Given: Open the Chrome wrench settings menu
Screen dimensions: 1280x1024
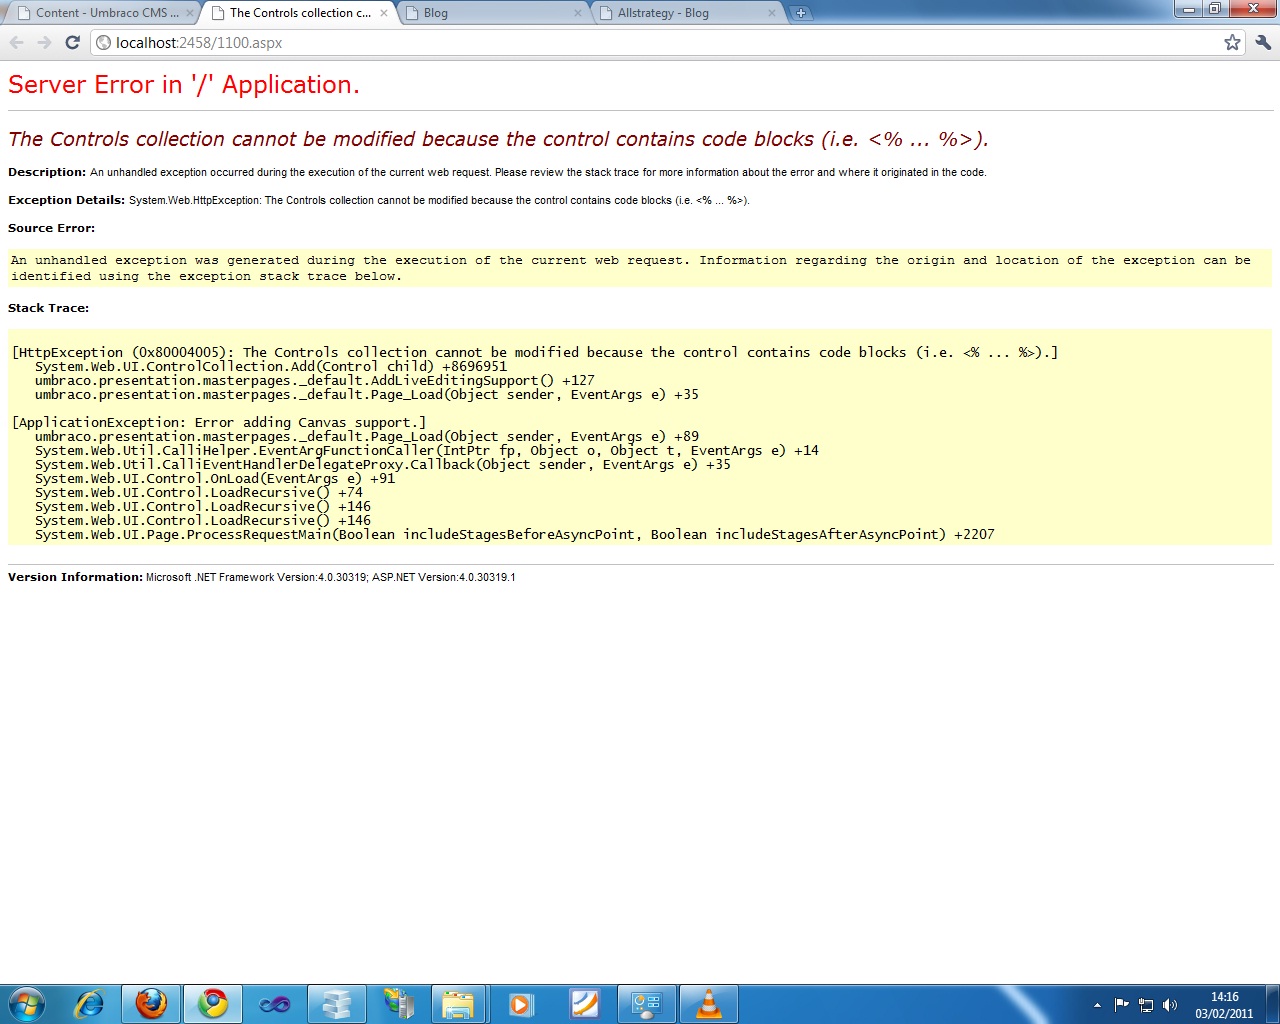Looking at the screenshot, I should point(1262,42).
